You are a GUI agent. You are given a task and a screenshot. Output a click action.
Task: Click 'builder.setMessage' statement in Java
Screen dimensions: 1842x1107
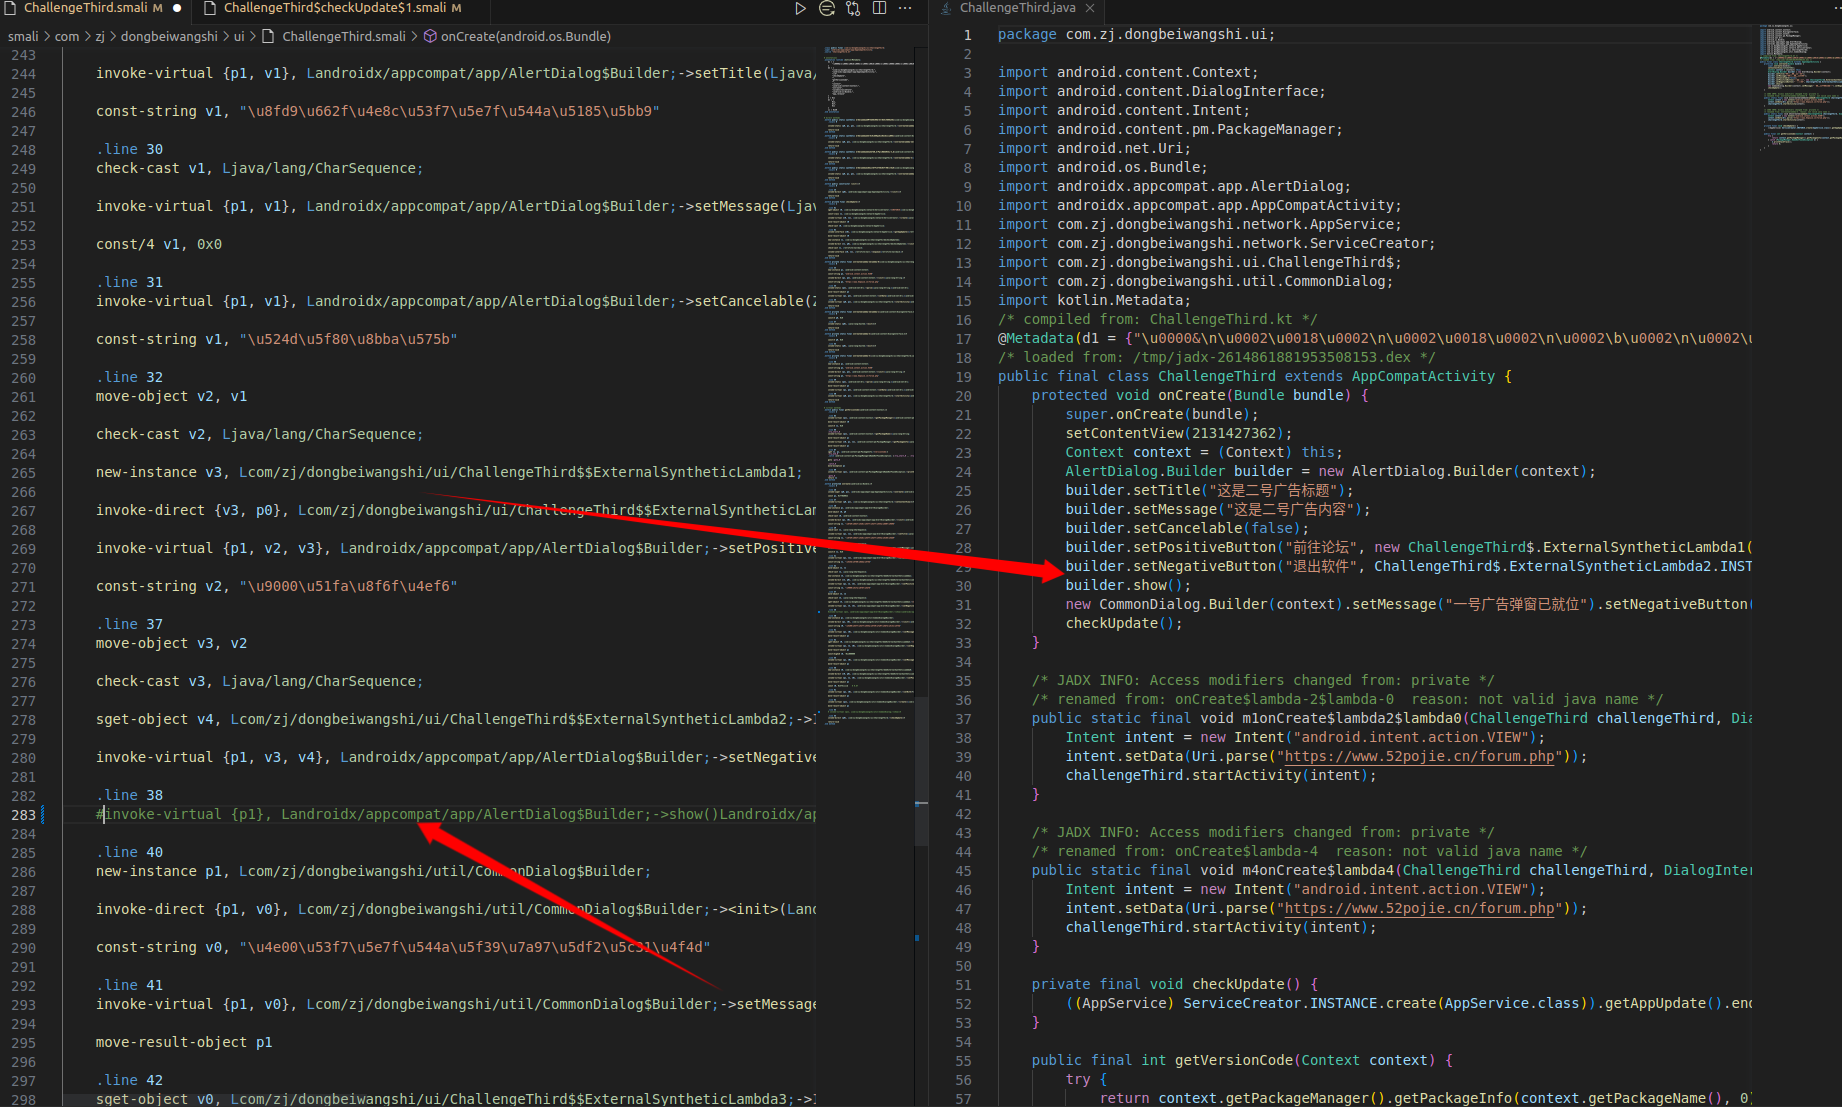1217,510
